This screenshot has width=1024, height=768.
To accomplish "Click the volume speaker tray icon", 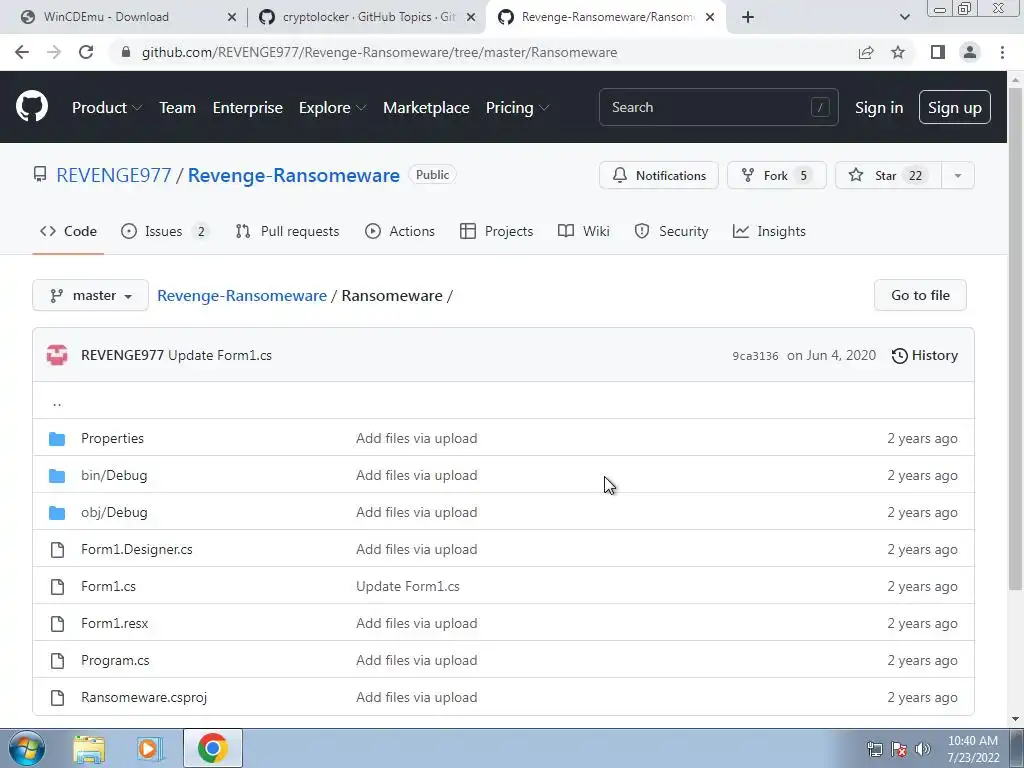I will [922, 750].
